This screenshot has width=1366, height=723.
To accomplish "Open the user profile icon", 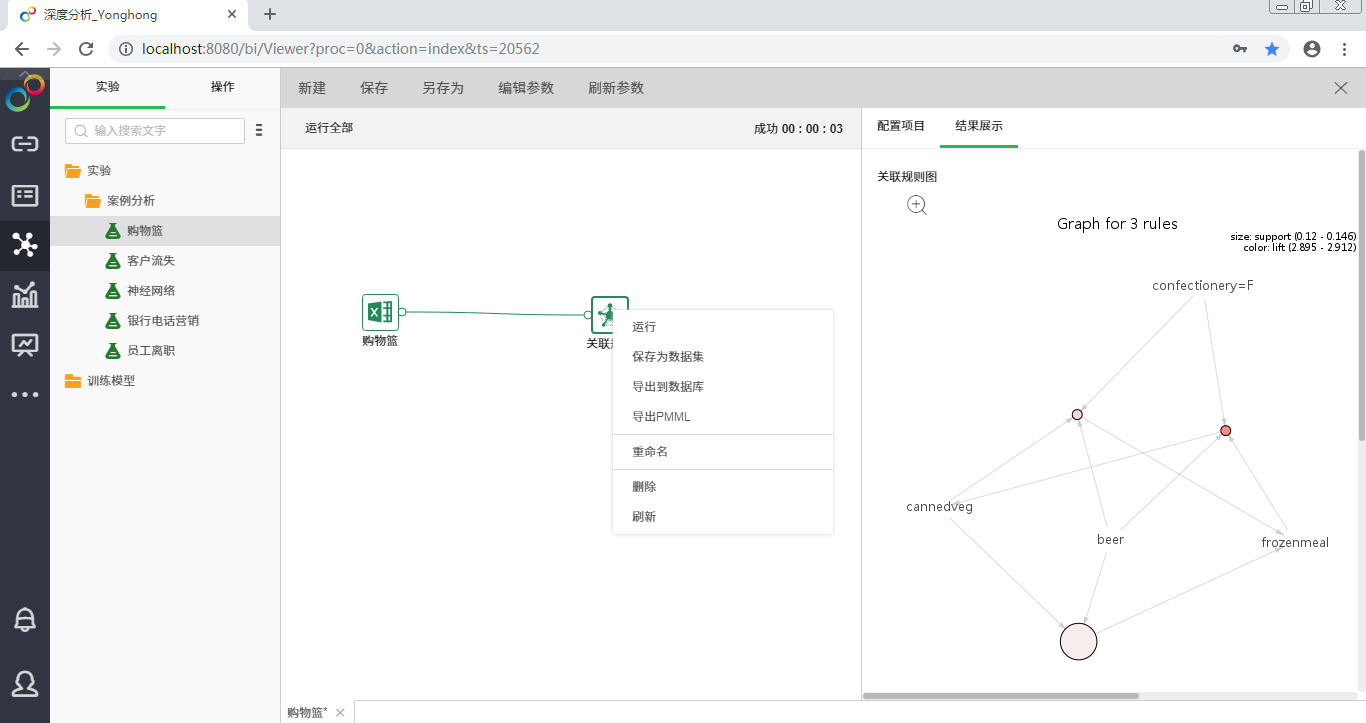I will 24,683.
